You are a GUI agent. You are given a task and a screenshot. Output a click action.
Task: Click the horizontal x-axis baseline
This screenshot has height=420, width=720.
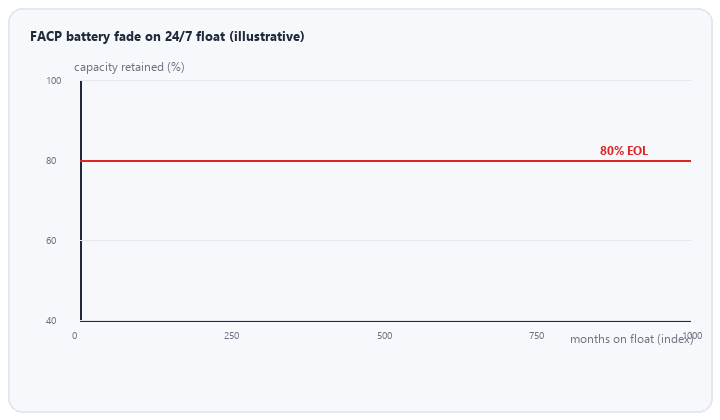click(x=386, y=321)
